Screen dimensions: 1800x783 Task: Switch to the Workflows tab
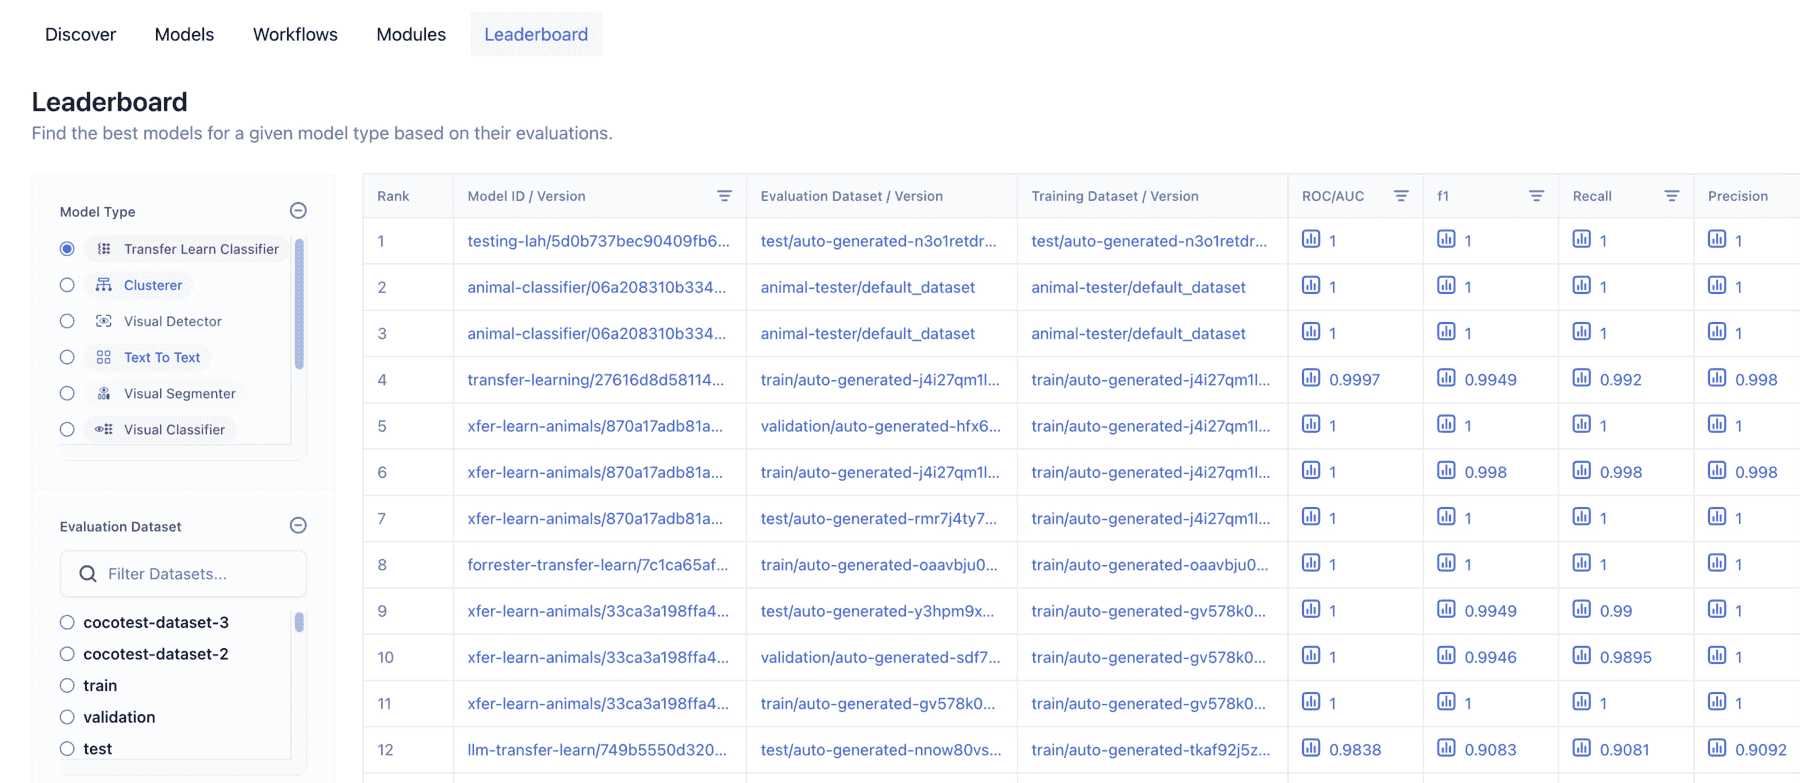[295, 34]
